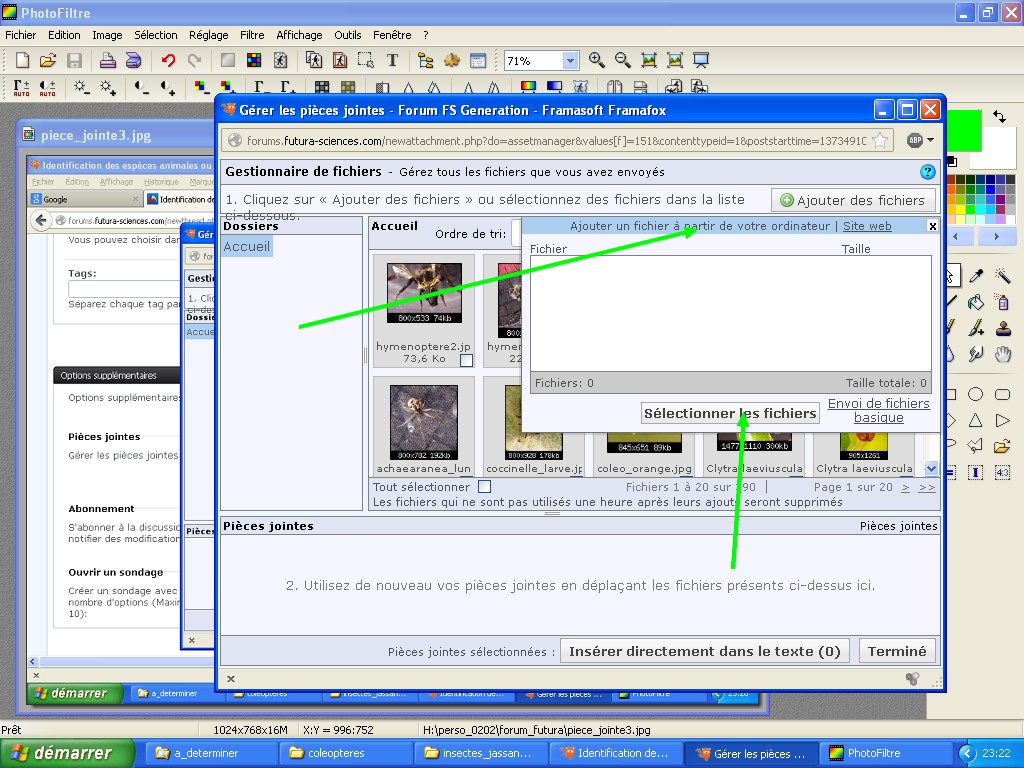
Task: Decrease contrast with the half-circle minus icon
Action: tap(141, 88)
